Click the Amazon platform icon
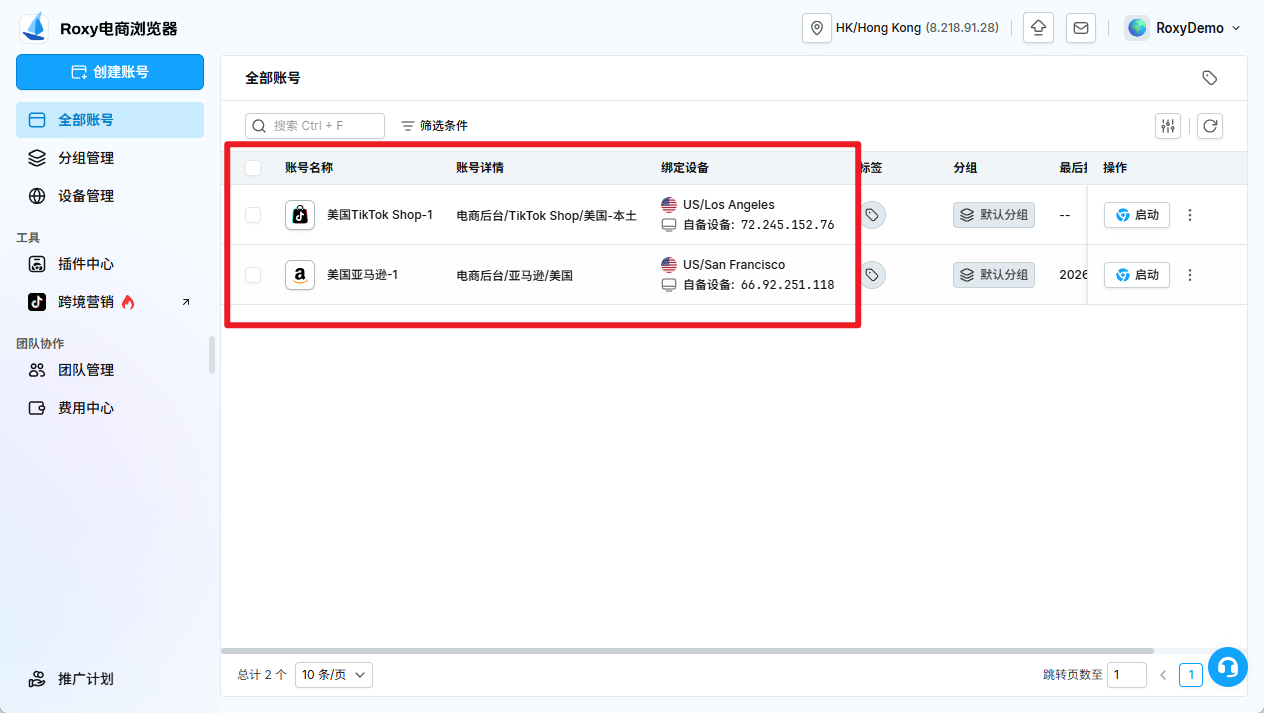The height and width of the screenshot is (713, 1264). [300, 275]
